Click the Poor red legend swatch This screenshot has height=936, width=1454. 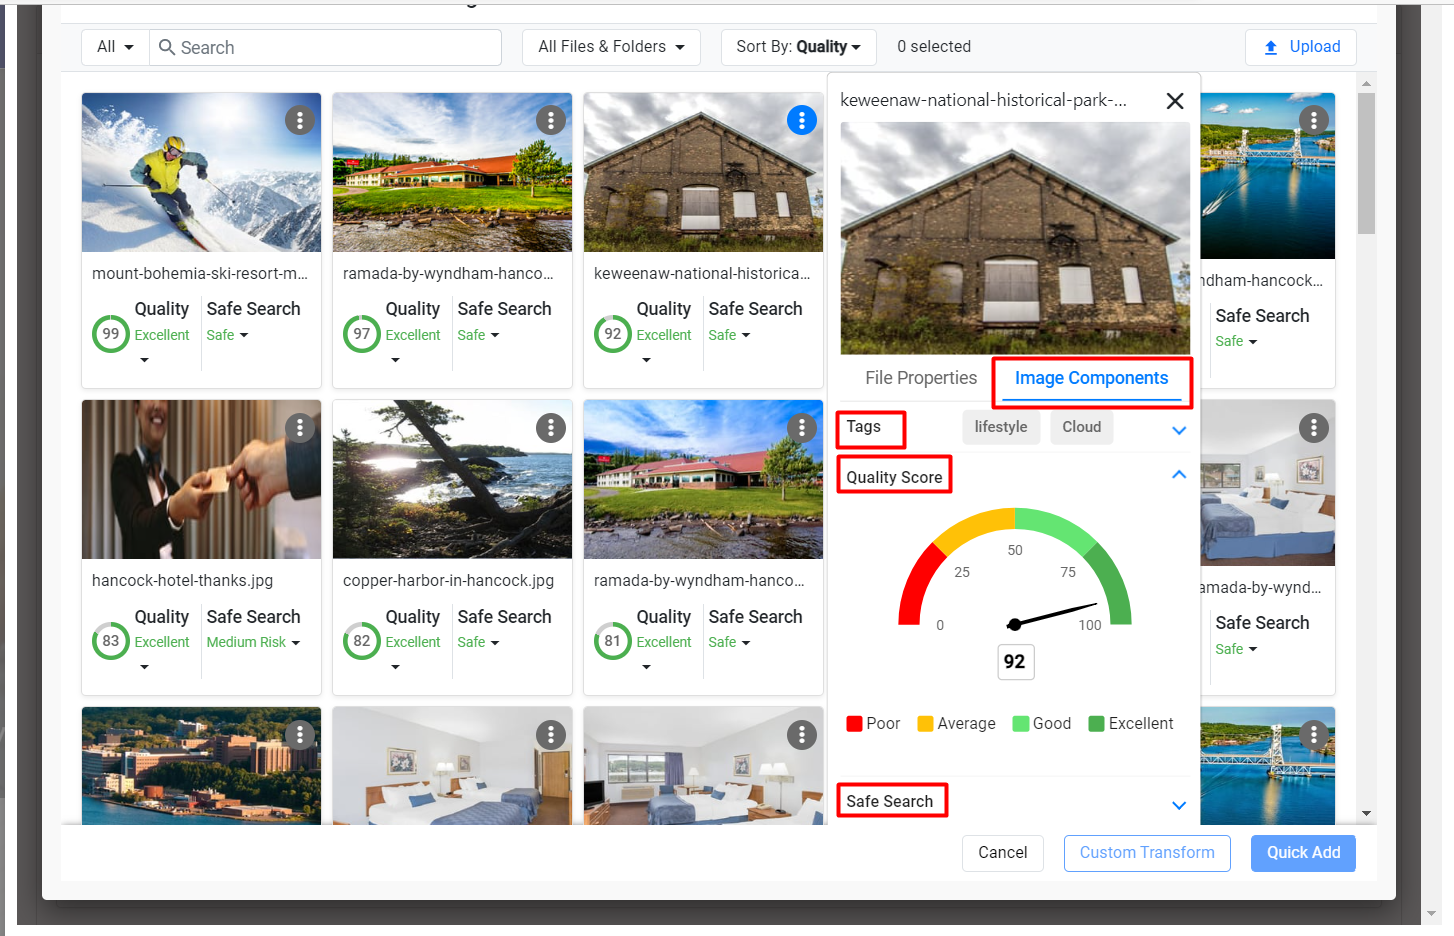point(854,724)
